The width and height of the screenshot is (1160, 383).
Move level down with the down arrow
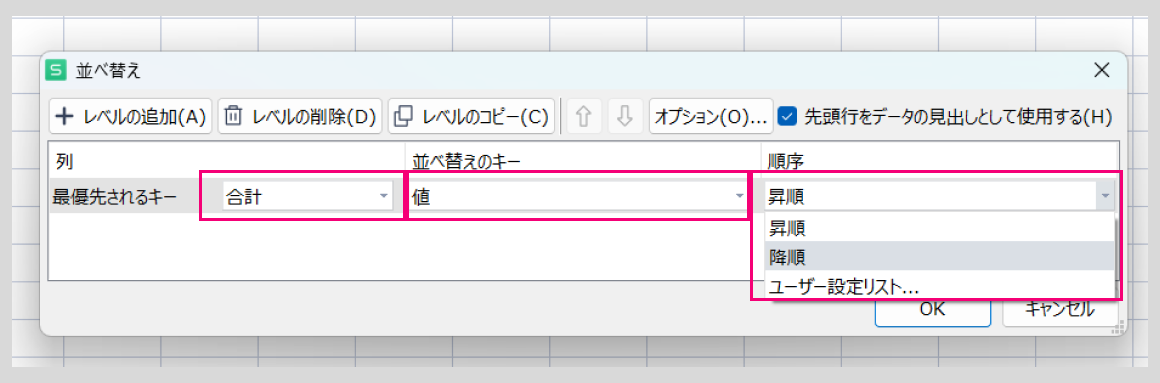[625, 116]
